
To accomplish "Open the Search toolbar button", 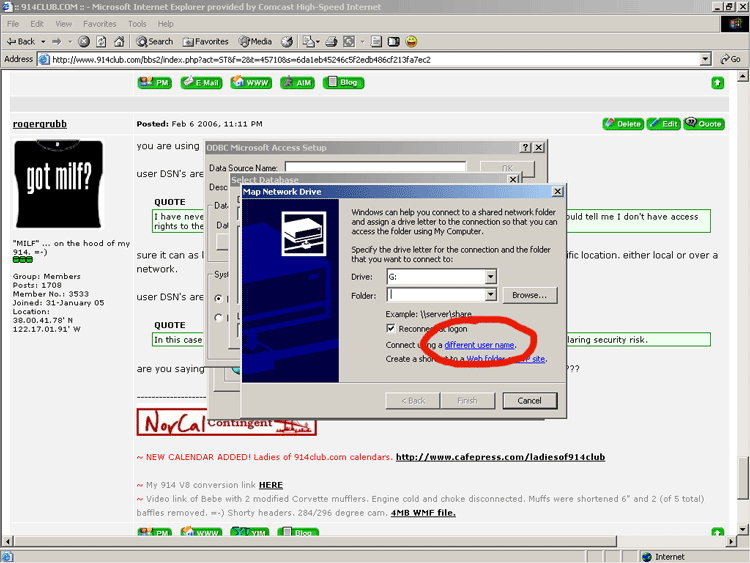I will 154,42.
